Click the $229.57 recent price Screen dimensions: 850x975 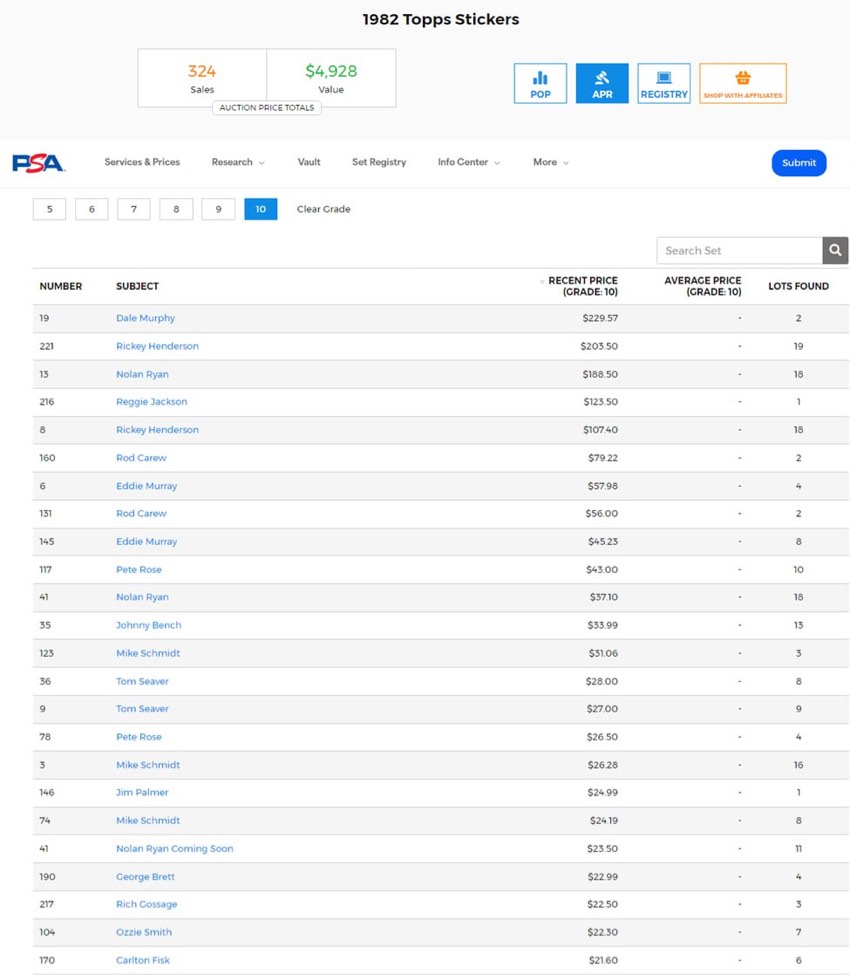coord(600,318)
